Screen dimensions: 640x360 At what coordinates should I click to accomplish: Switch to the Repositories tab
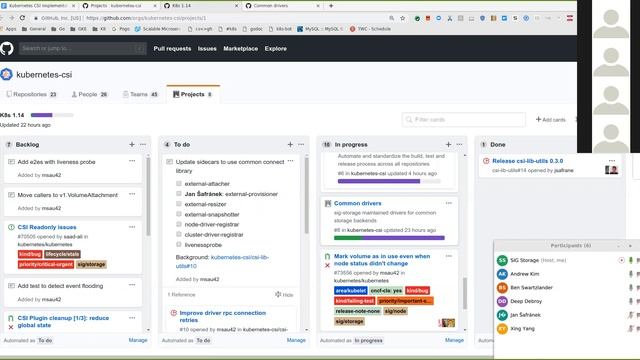(31, 94)
